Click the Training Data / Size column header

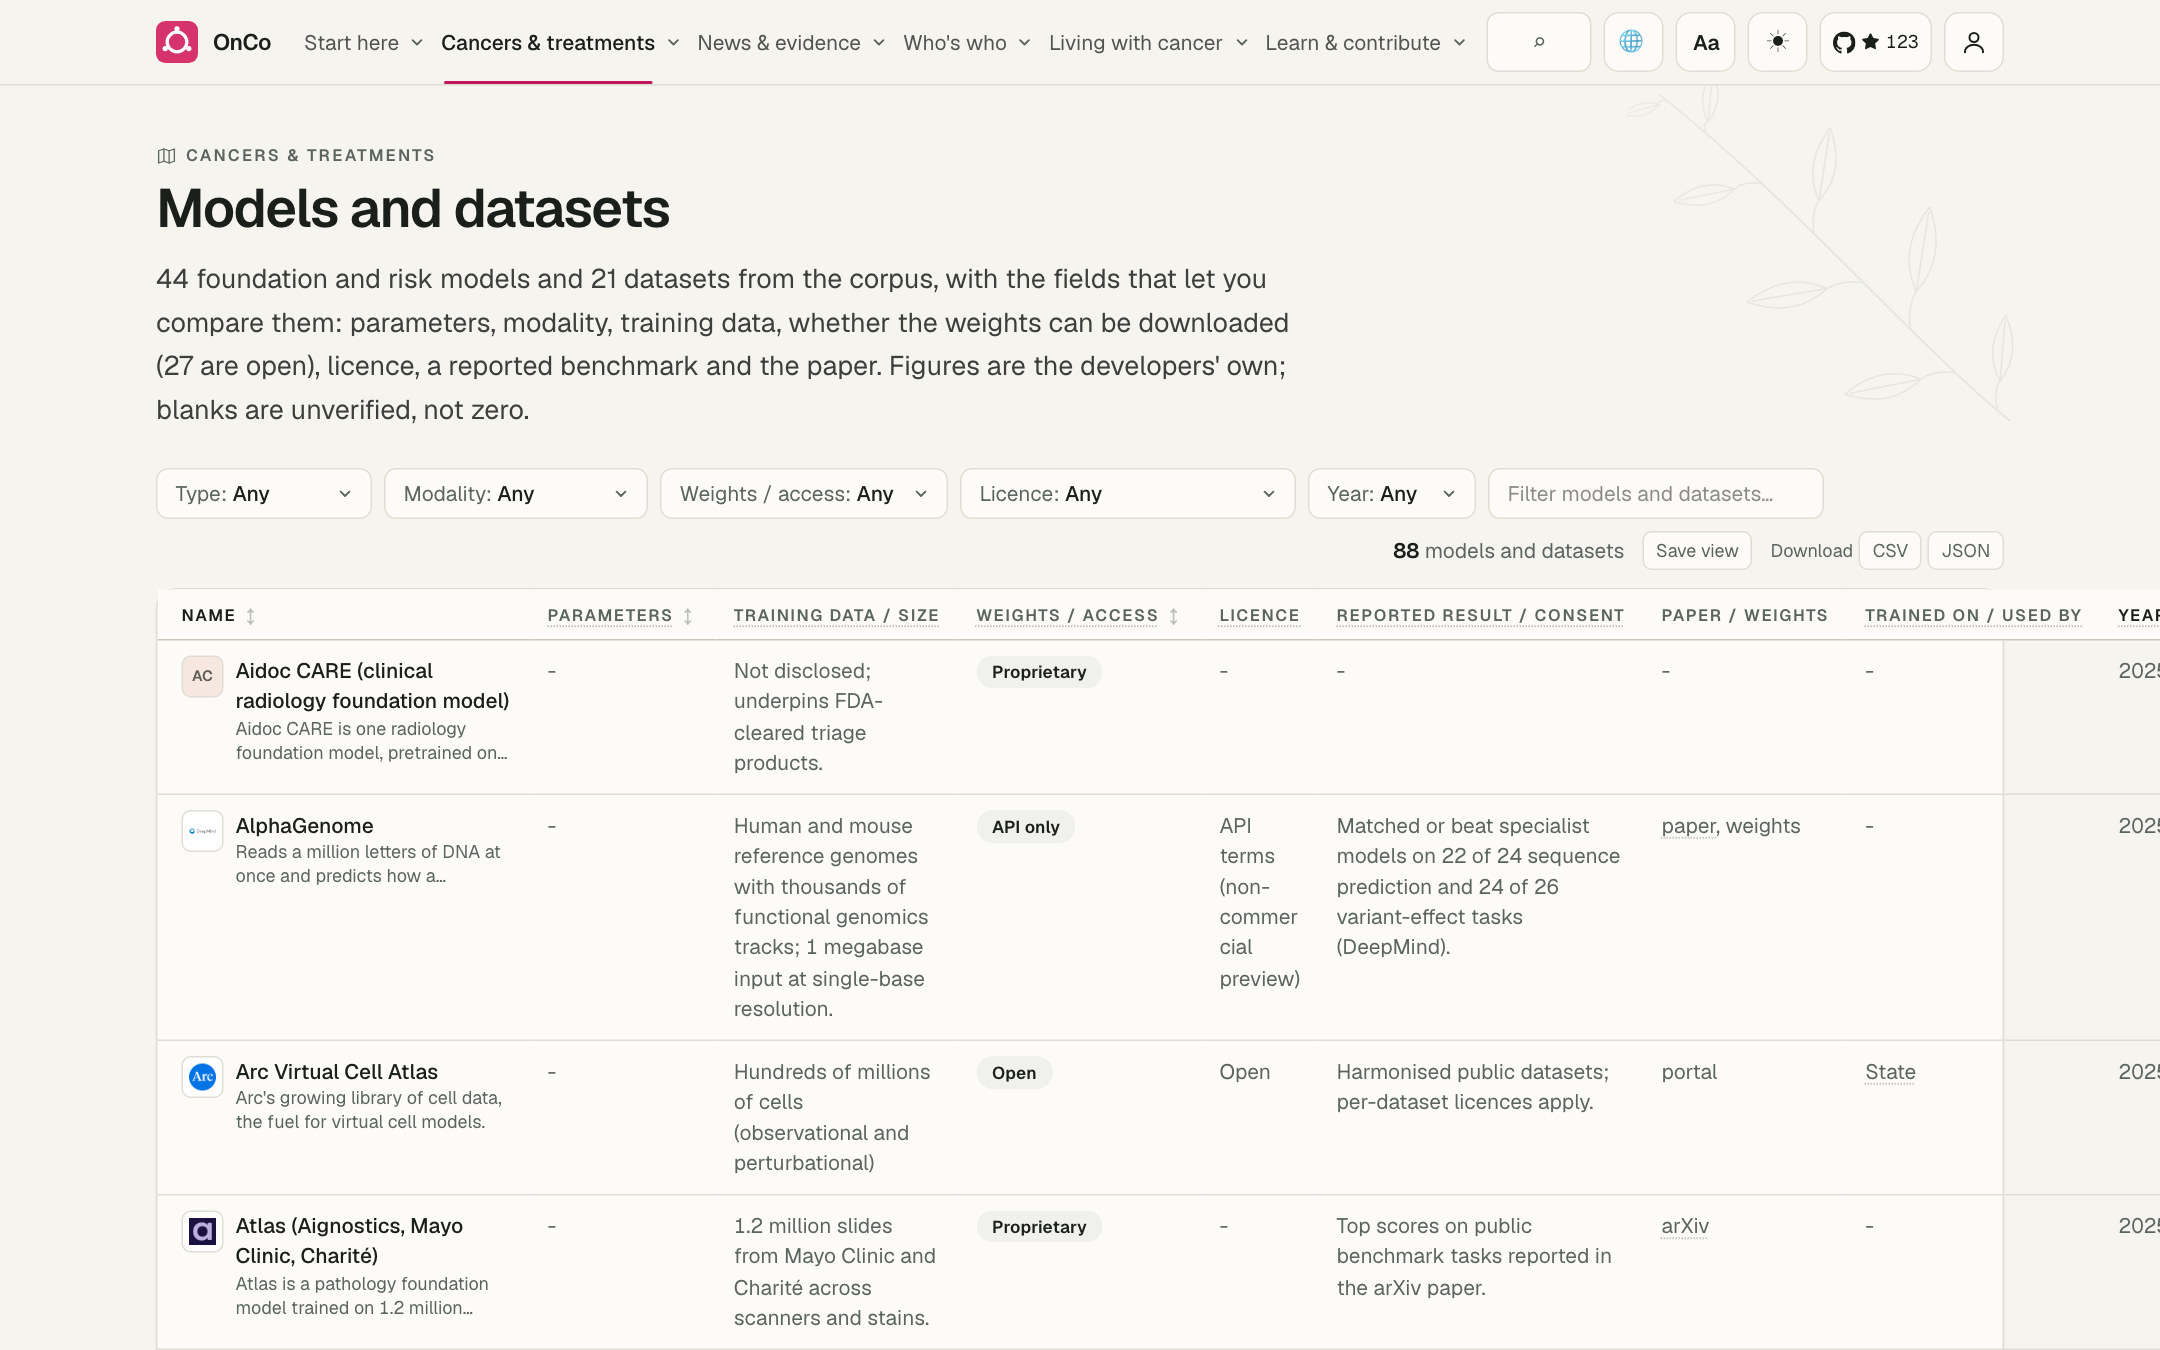pos(836,616)
